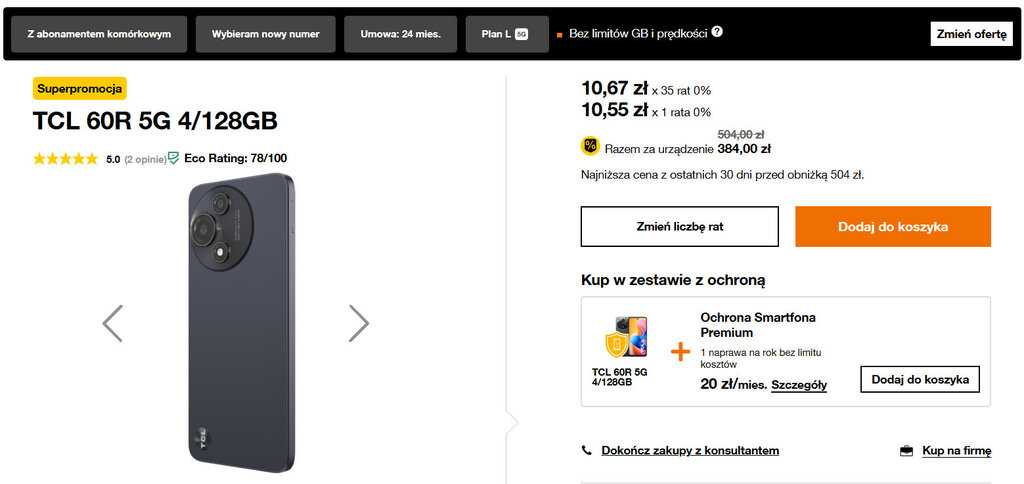This screenshot has height=484, width=1024.
Task: Click the Eco Rating shield icon
Action: [174, 158]
